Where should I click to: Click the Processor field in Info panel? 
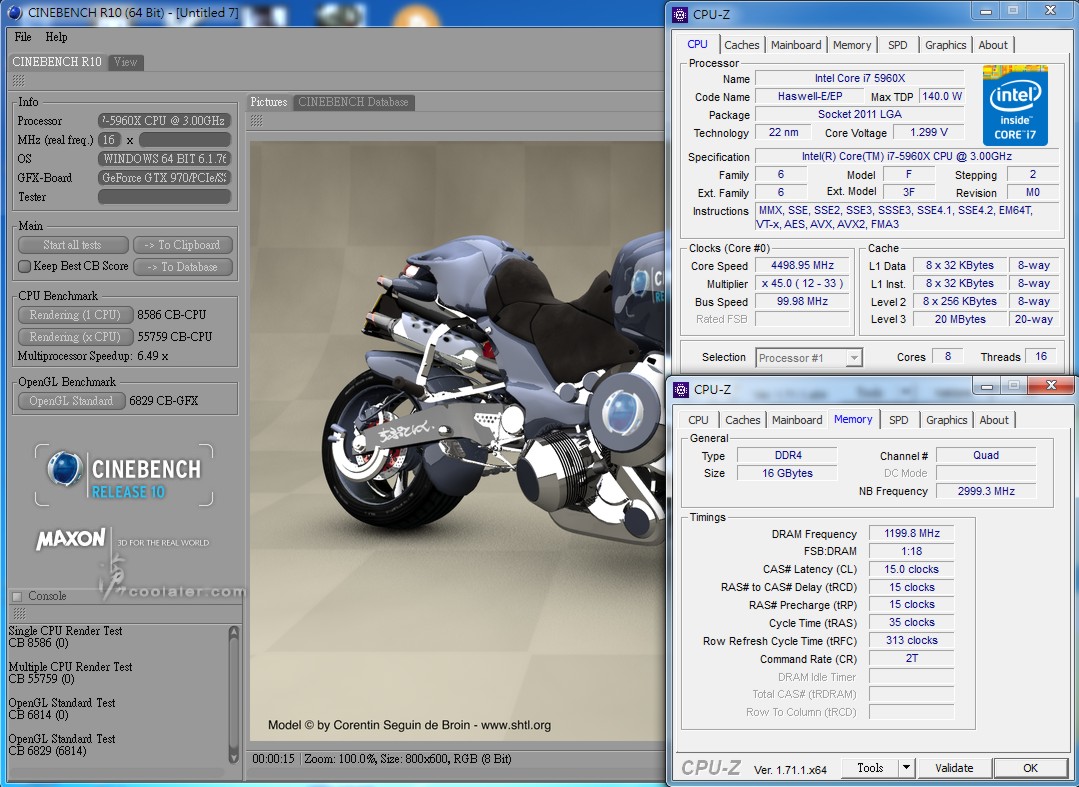(164, 120)
